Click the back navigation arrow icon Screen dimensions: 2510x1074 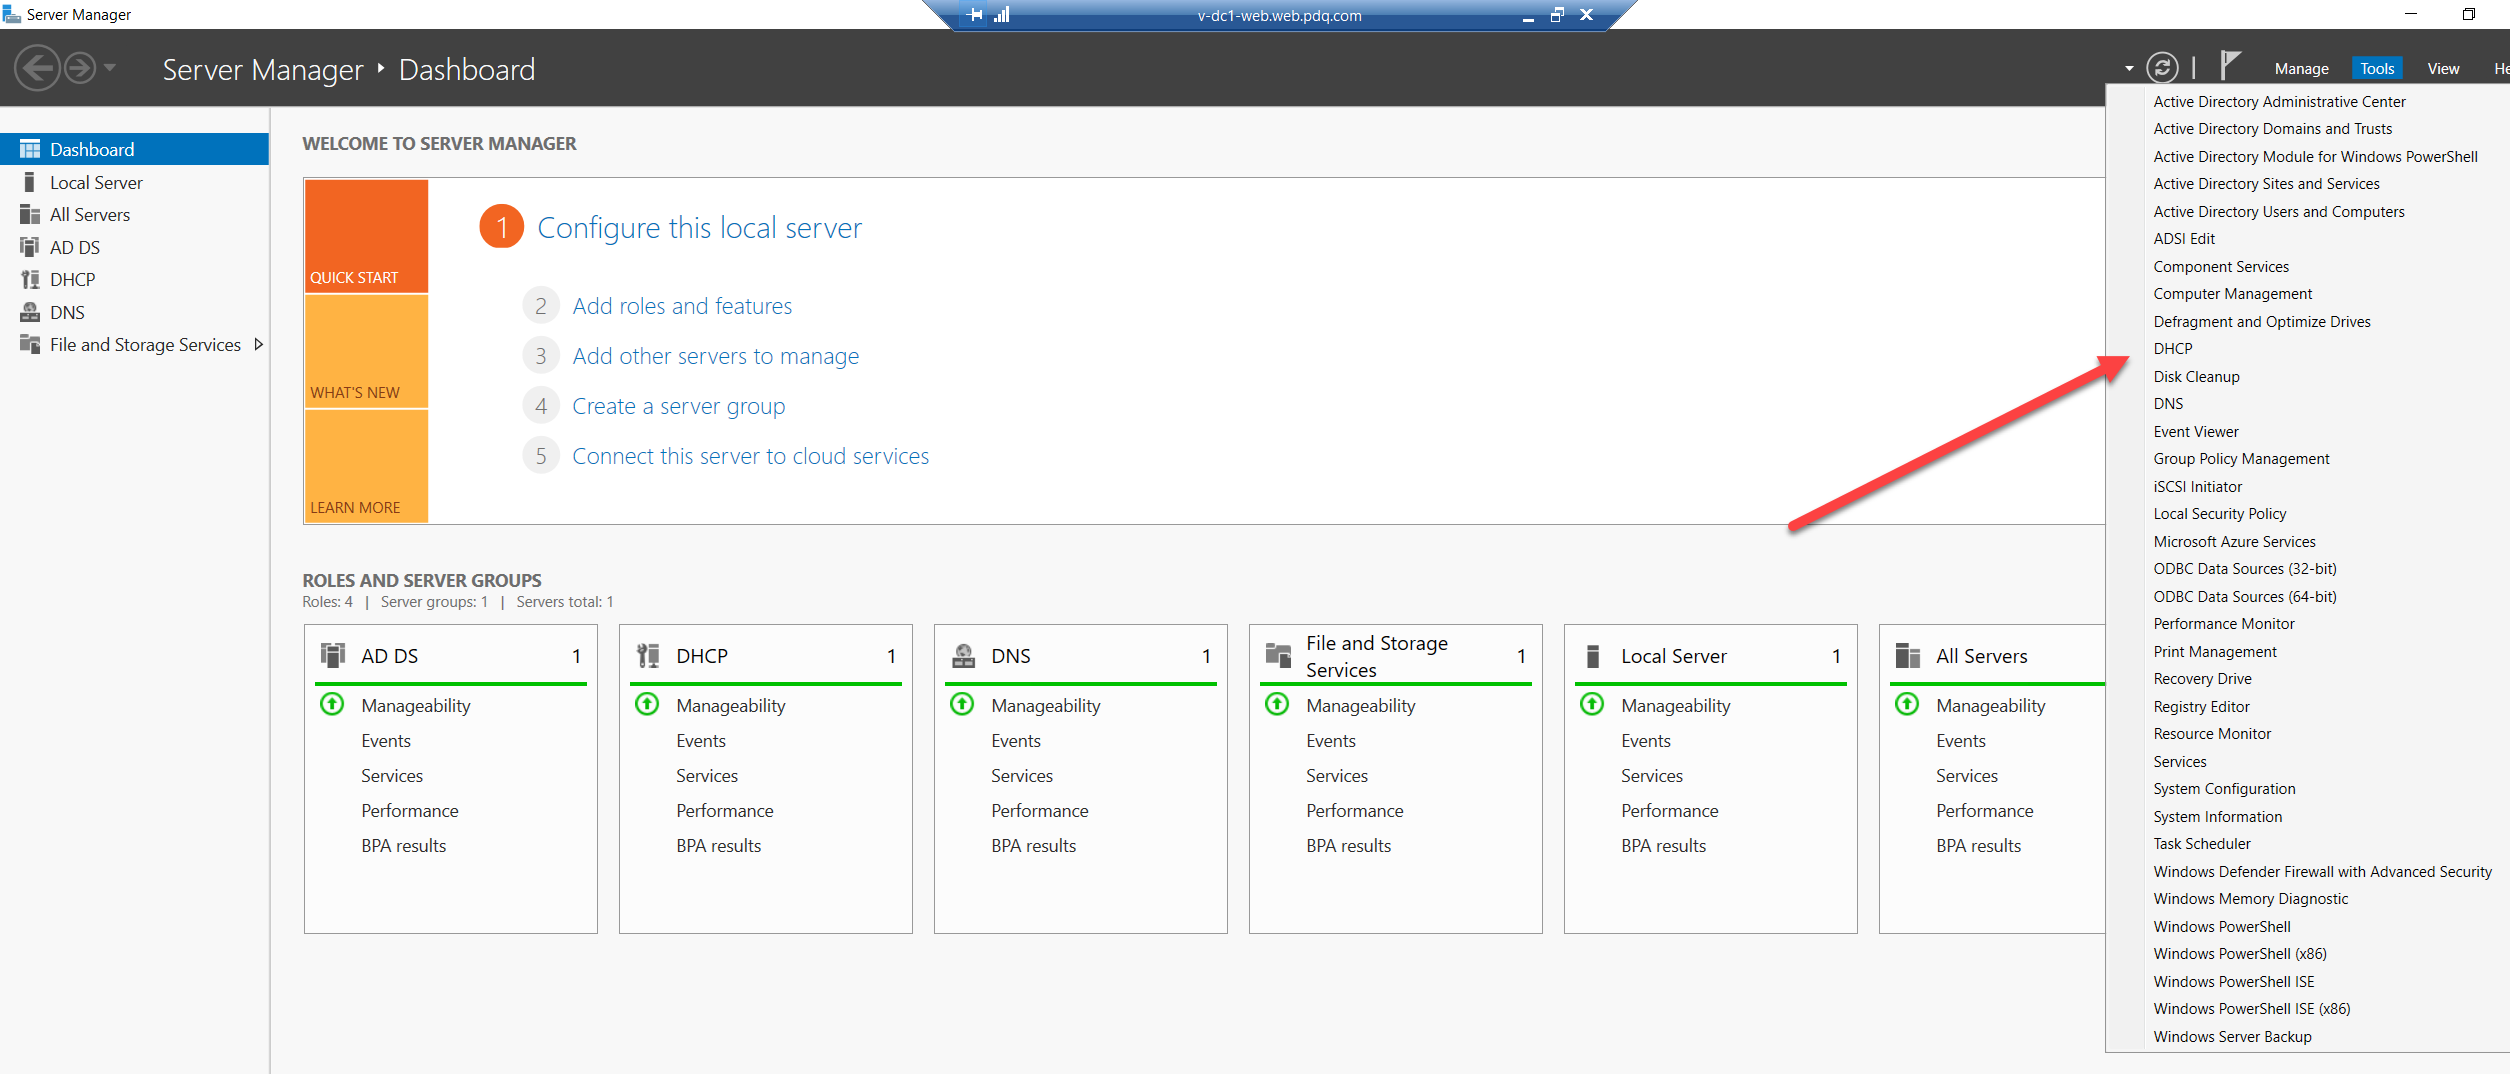tap(37, 68)
